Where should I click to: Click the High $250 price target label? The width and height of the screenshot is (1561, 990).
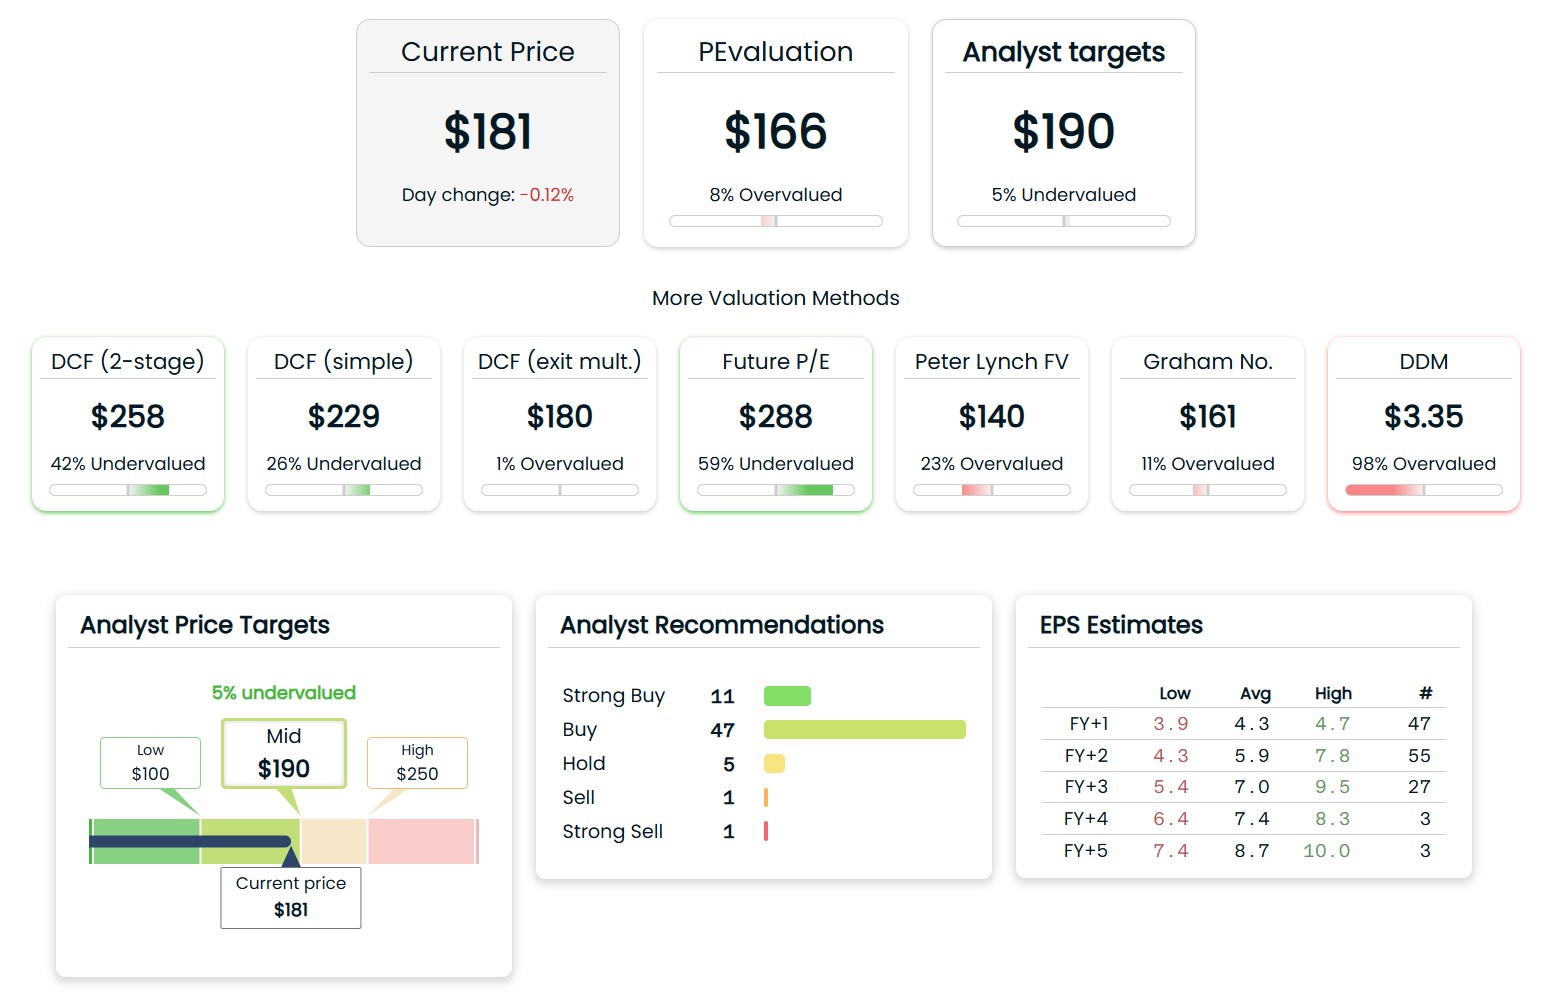[417, 763]
